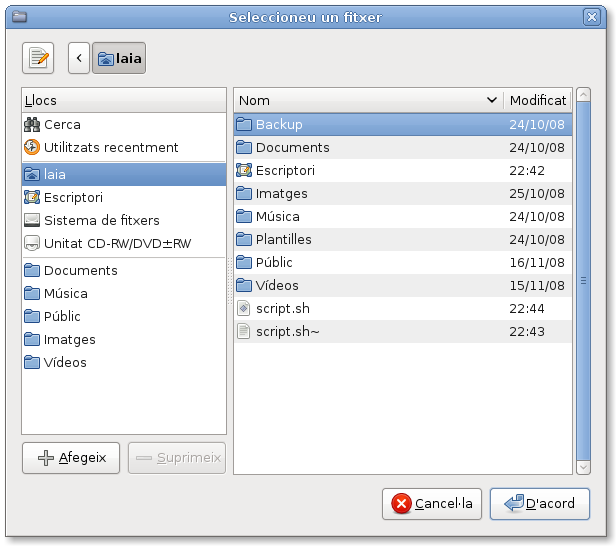
Task: Toggle the type-a-filename pencil button
Action: [x=38, y=58]
